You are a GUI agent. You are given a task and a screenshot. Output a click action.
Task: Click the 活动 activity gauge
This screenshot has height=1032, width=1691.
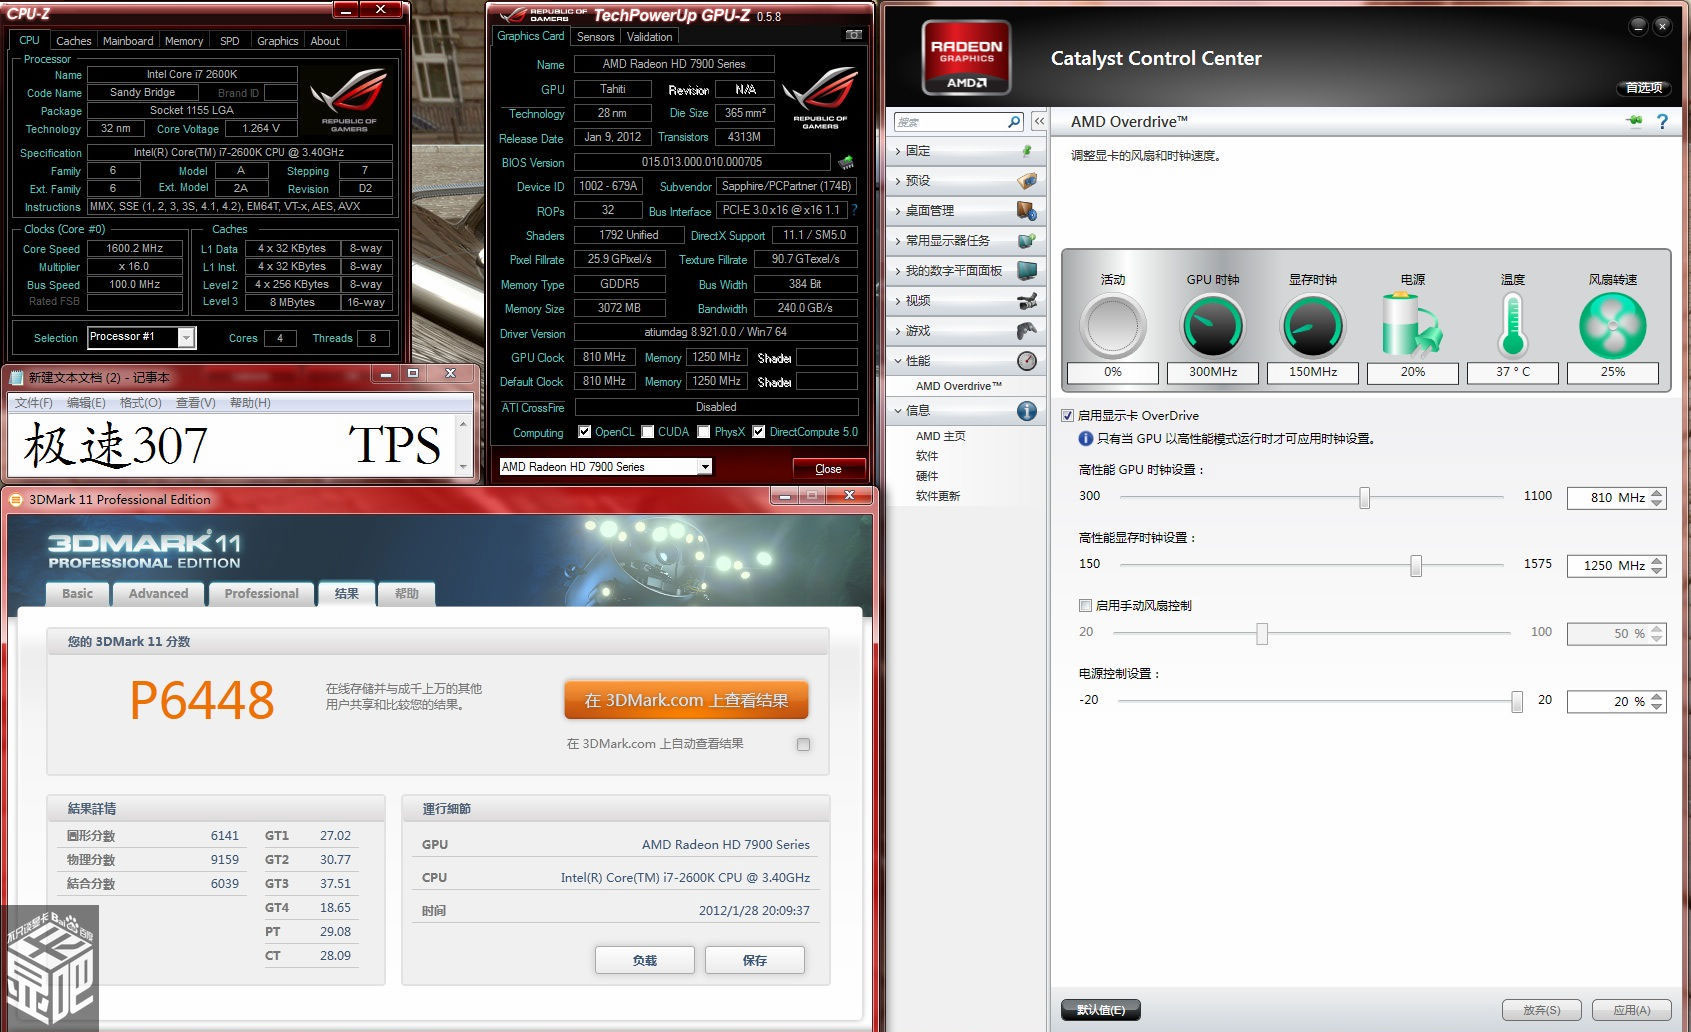pyautogui.click(x=1112, y=326)
